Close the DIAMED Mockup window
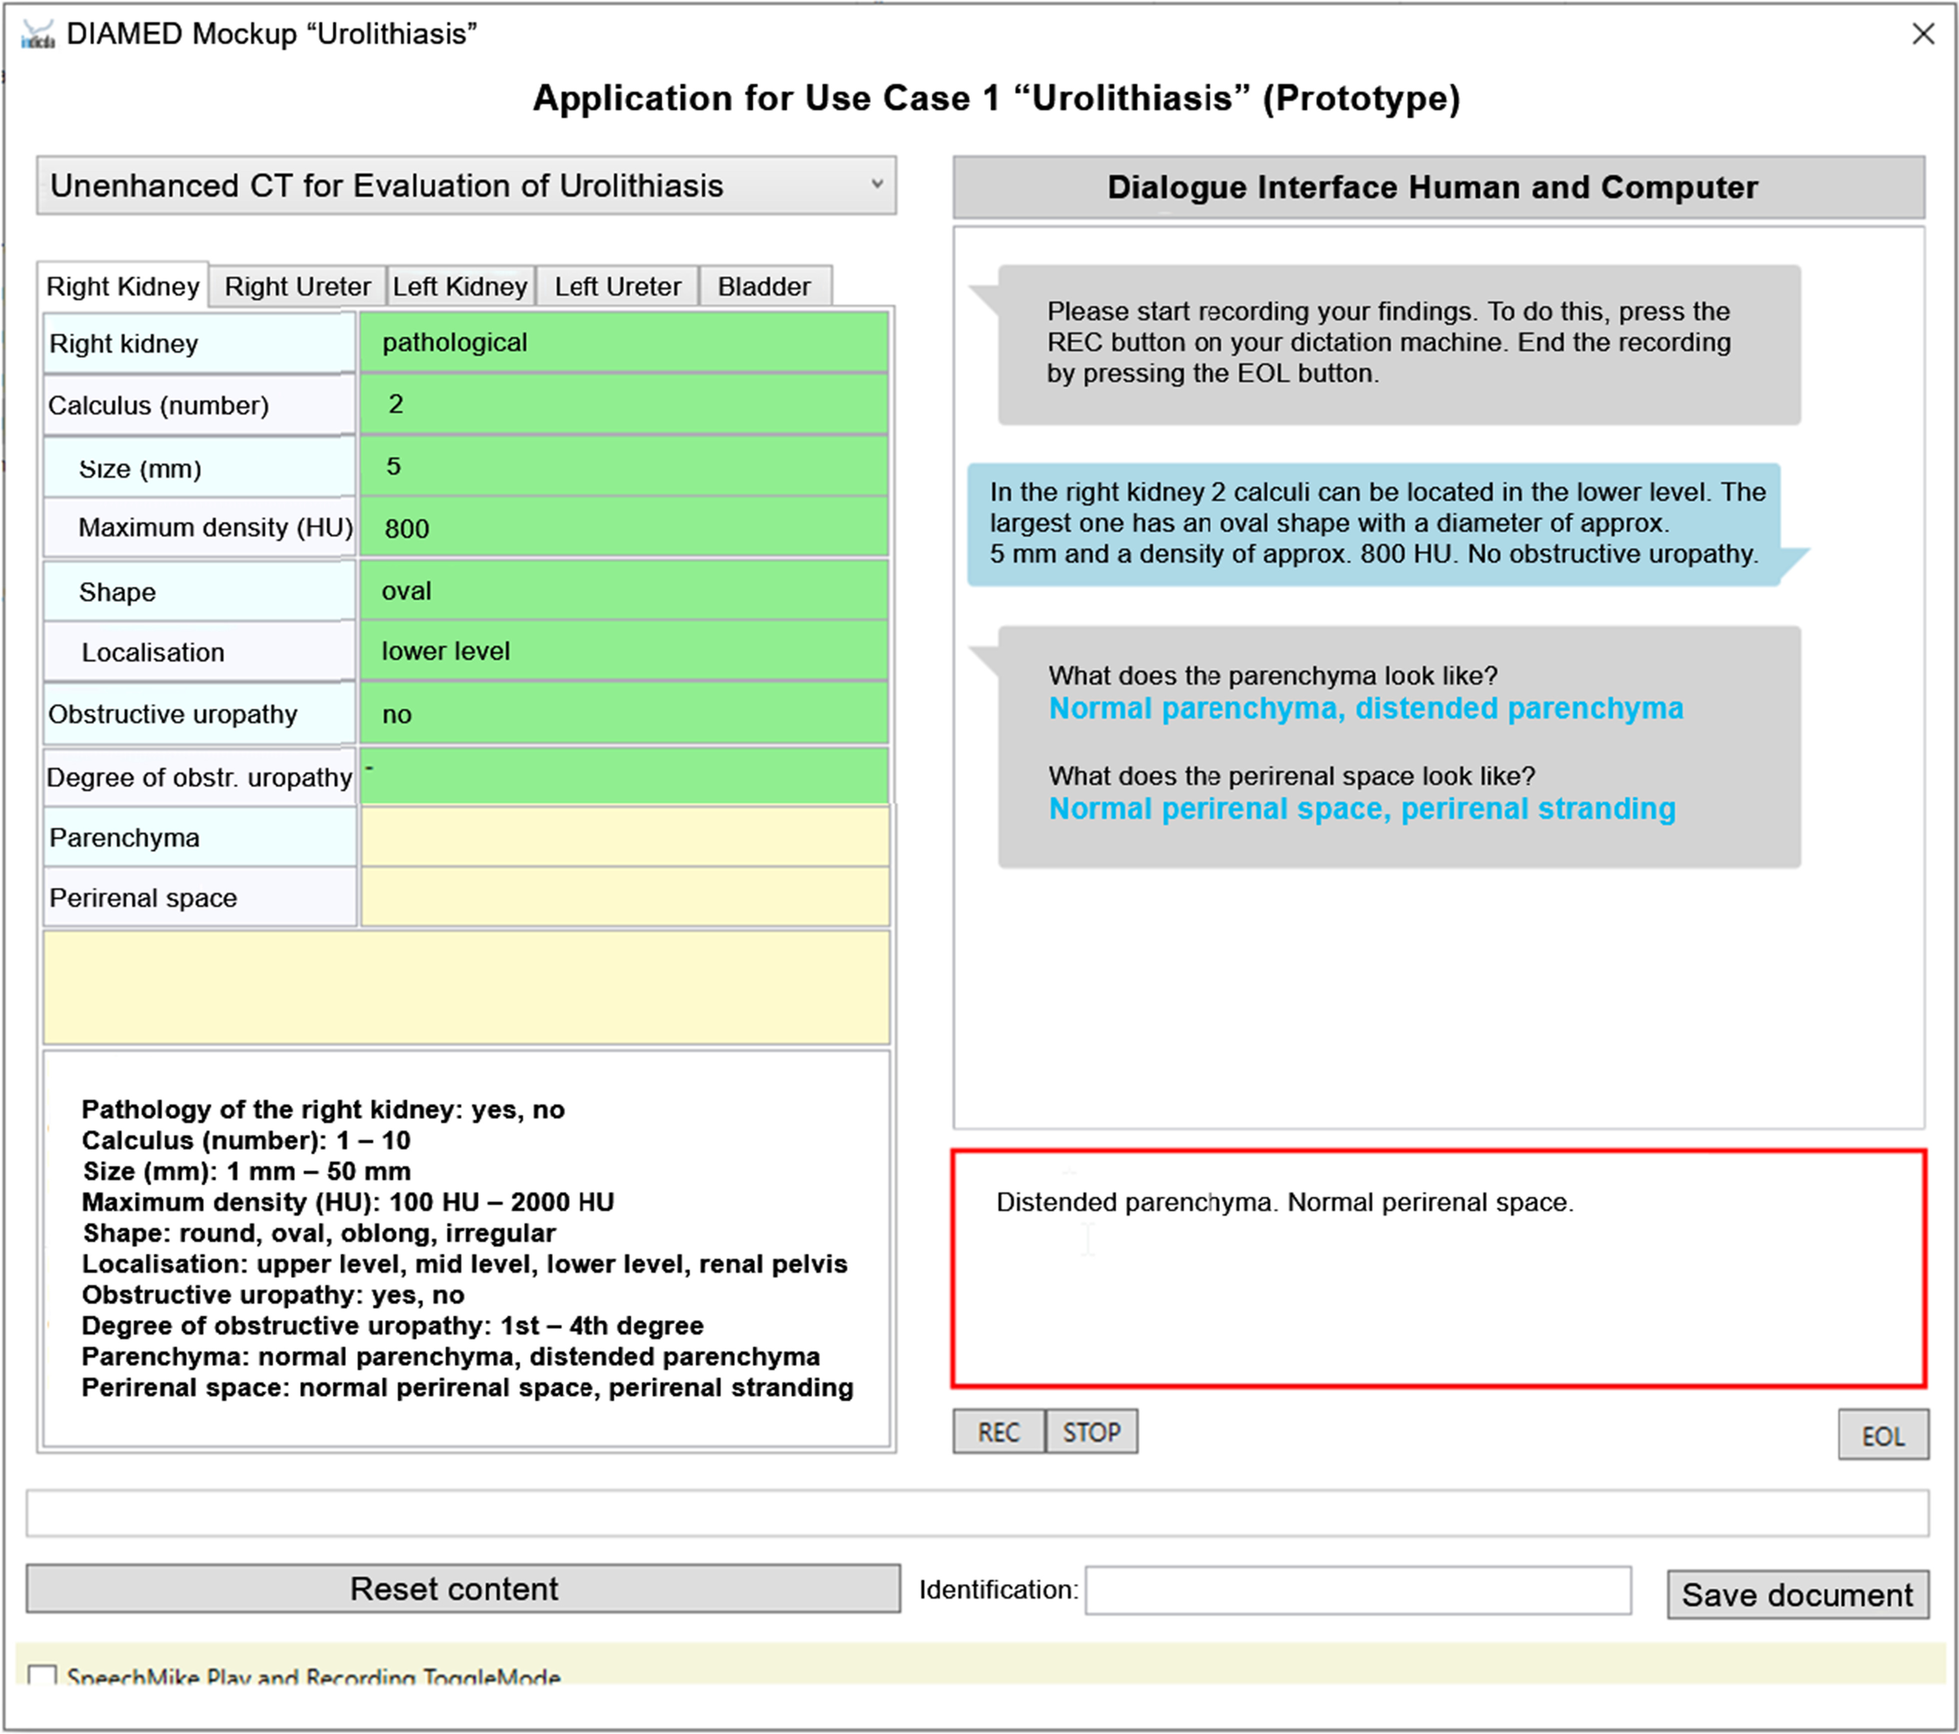 (x=1922, y=34)
